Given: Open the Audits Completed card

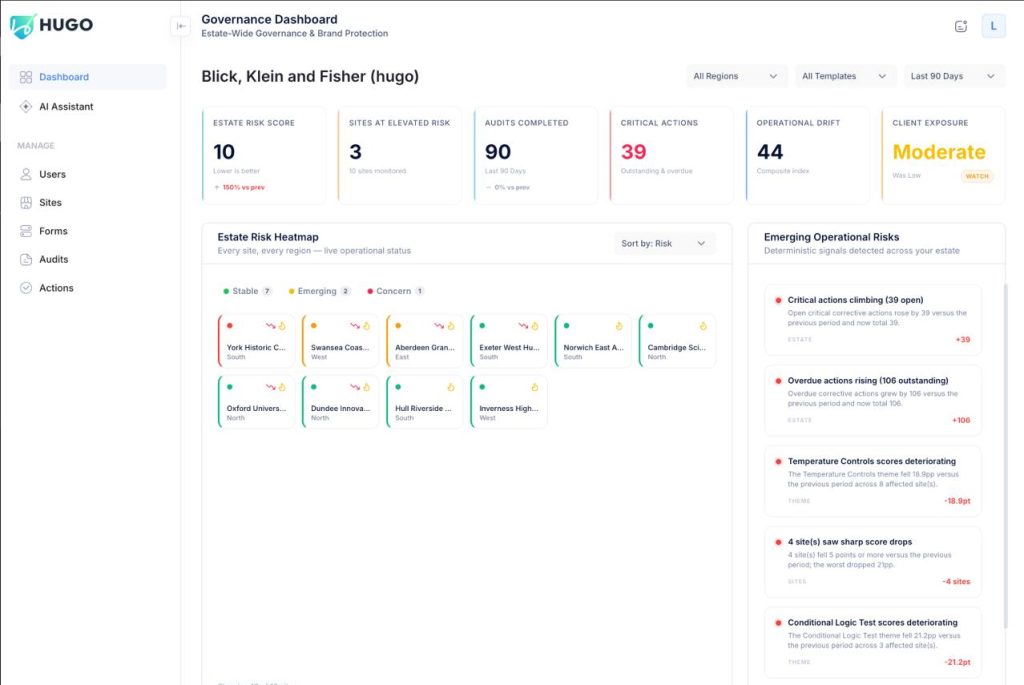Looking at the screenshot, I should [536, 155].
